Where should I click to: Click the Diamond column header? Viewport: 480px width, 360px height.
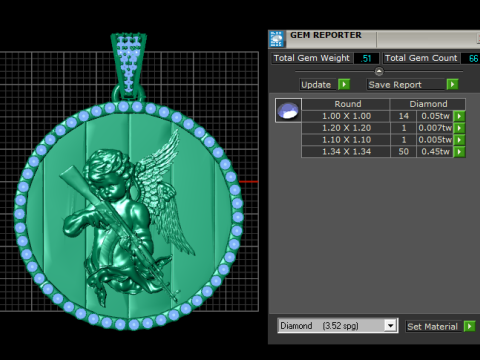click(428, 104)
